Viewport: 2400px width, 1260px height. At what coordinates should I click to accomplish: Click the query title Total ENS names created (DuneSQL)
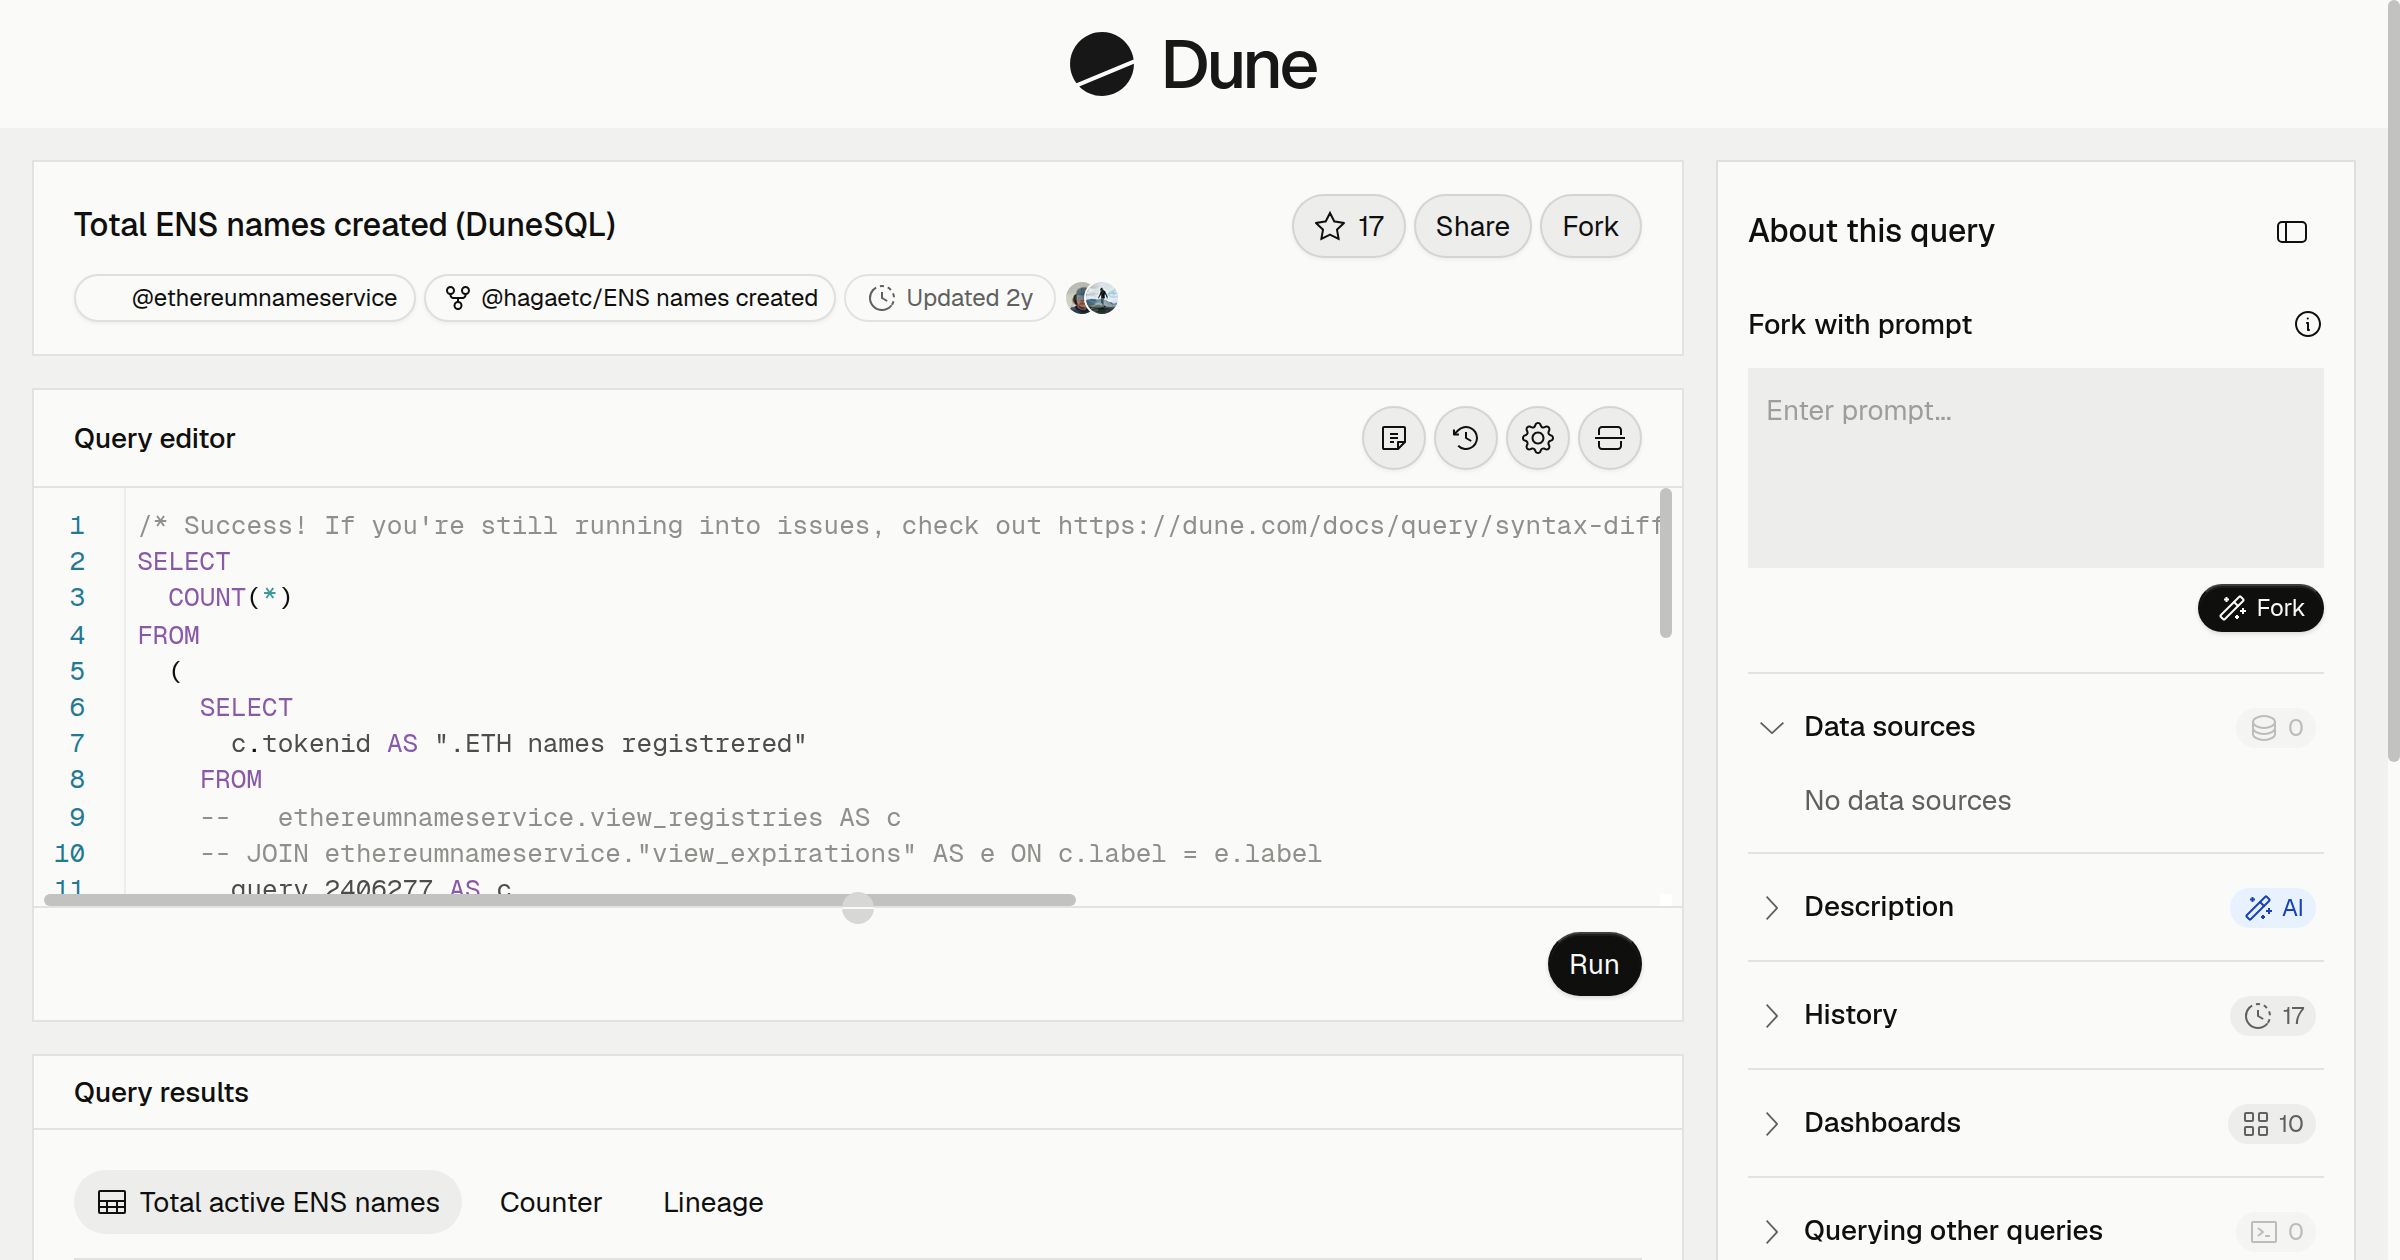345,225
